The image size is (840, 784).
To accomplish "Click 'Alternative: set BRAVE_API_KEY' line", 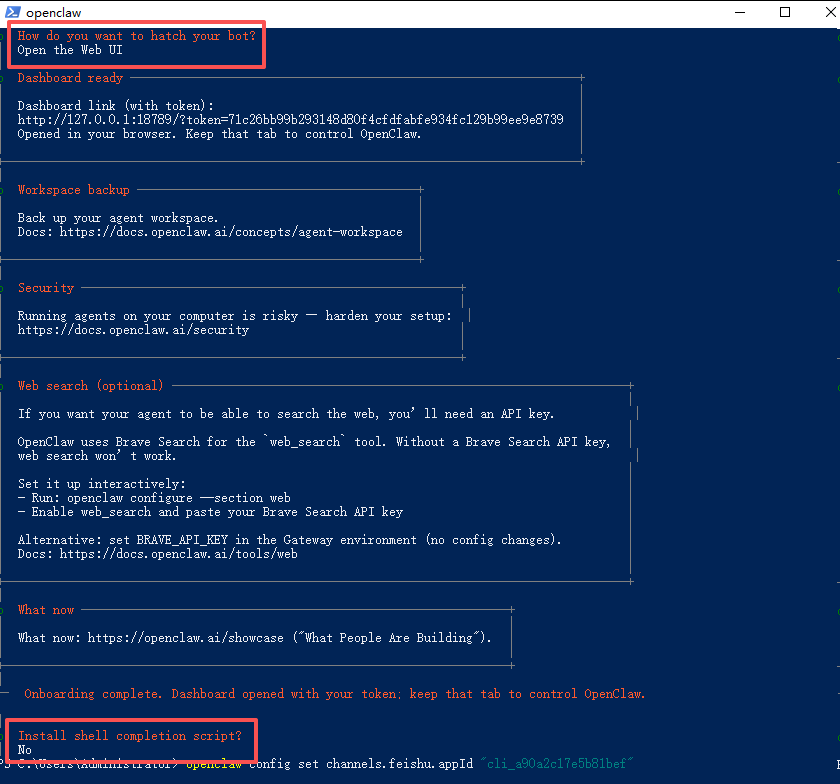I will [289, 540].
